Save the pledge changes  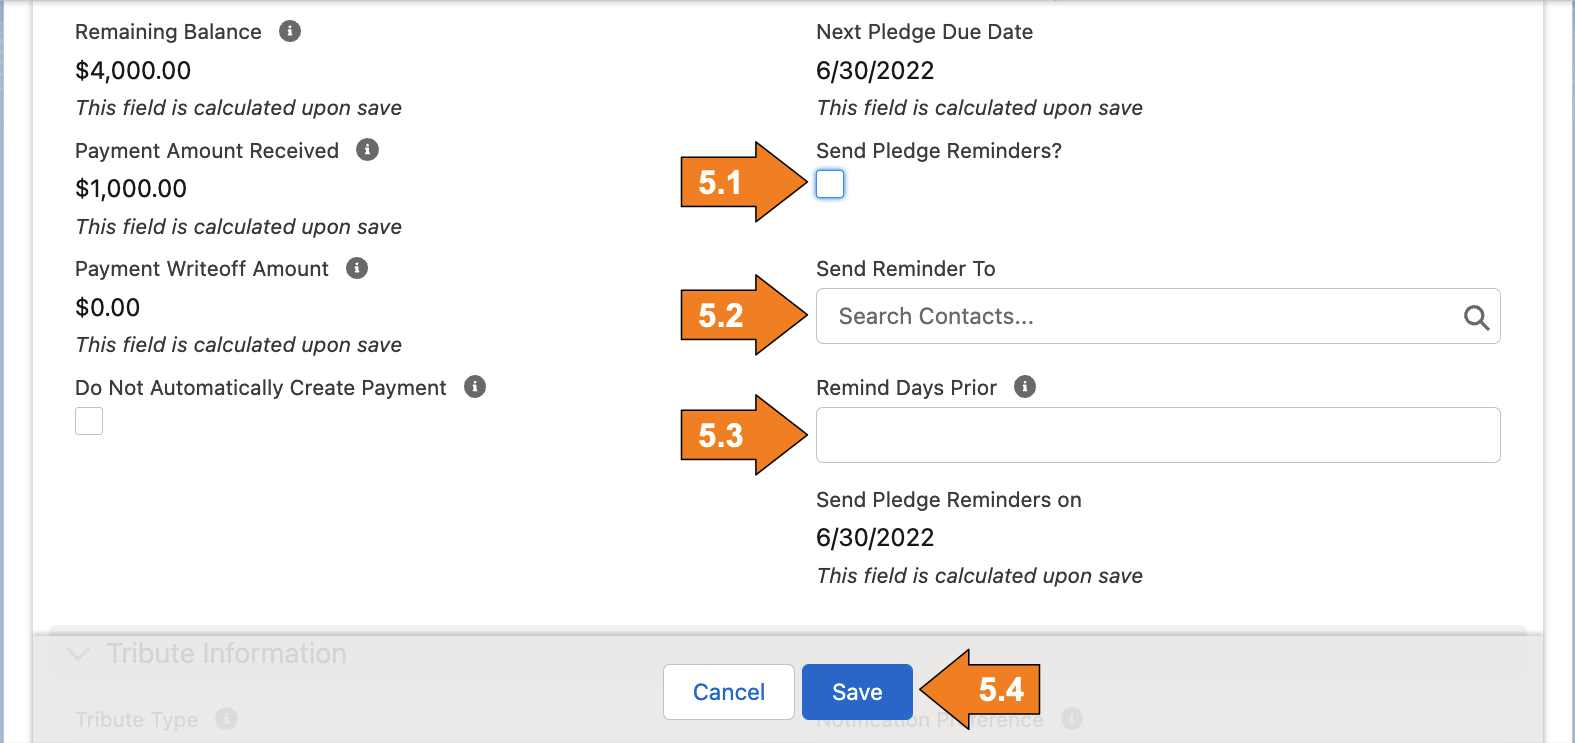point(856,691)
